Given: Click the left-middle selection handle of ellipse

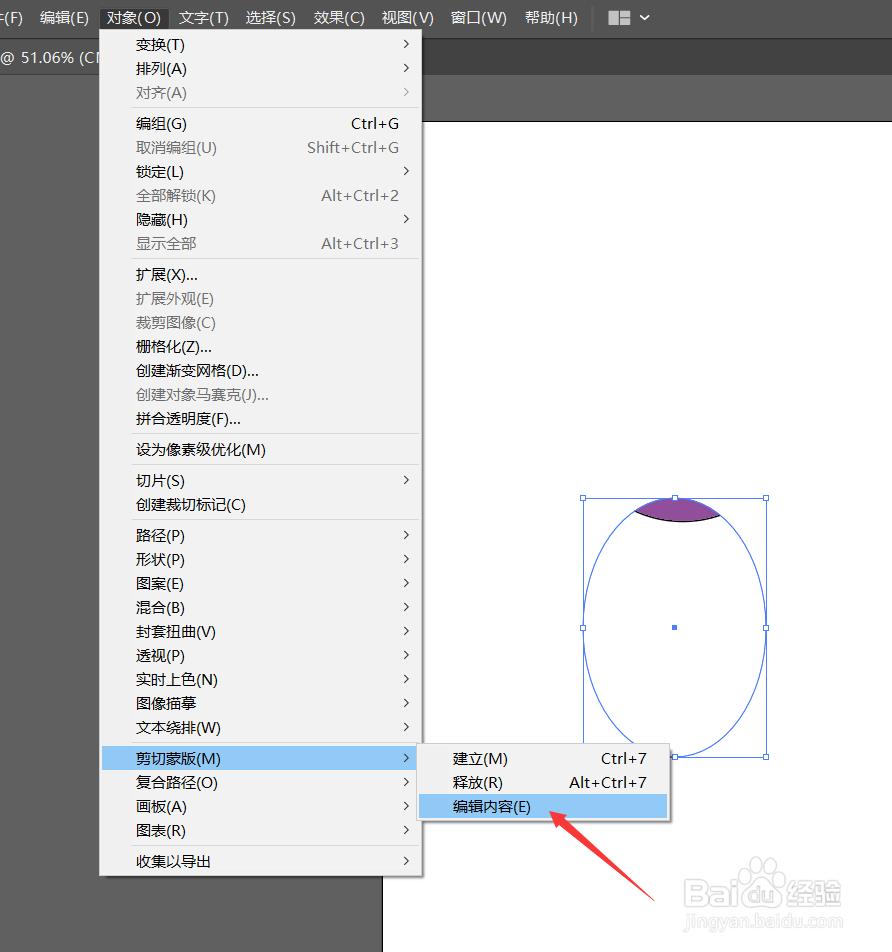Looking at the screenshot, I should 583,628.
